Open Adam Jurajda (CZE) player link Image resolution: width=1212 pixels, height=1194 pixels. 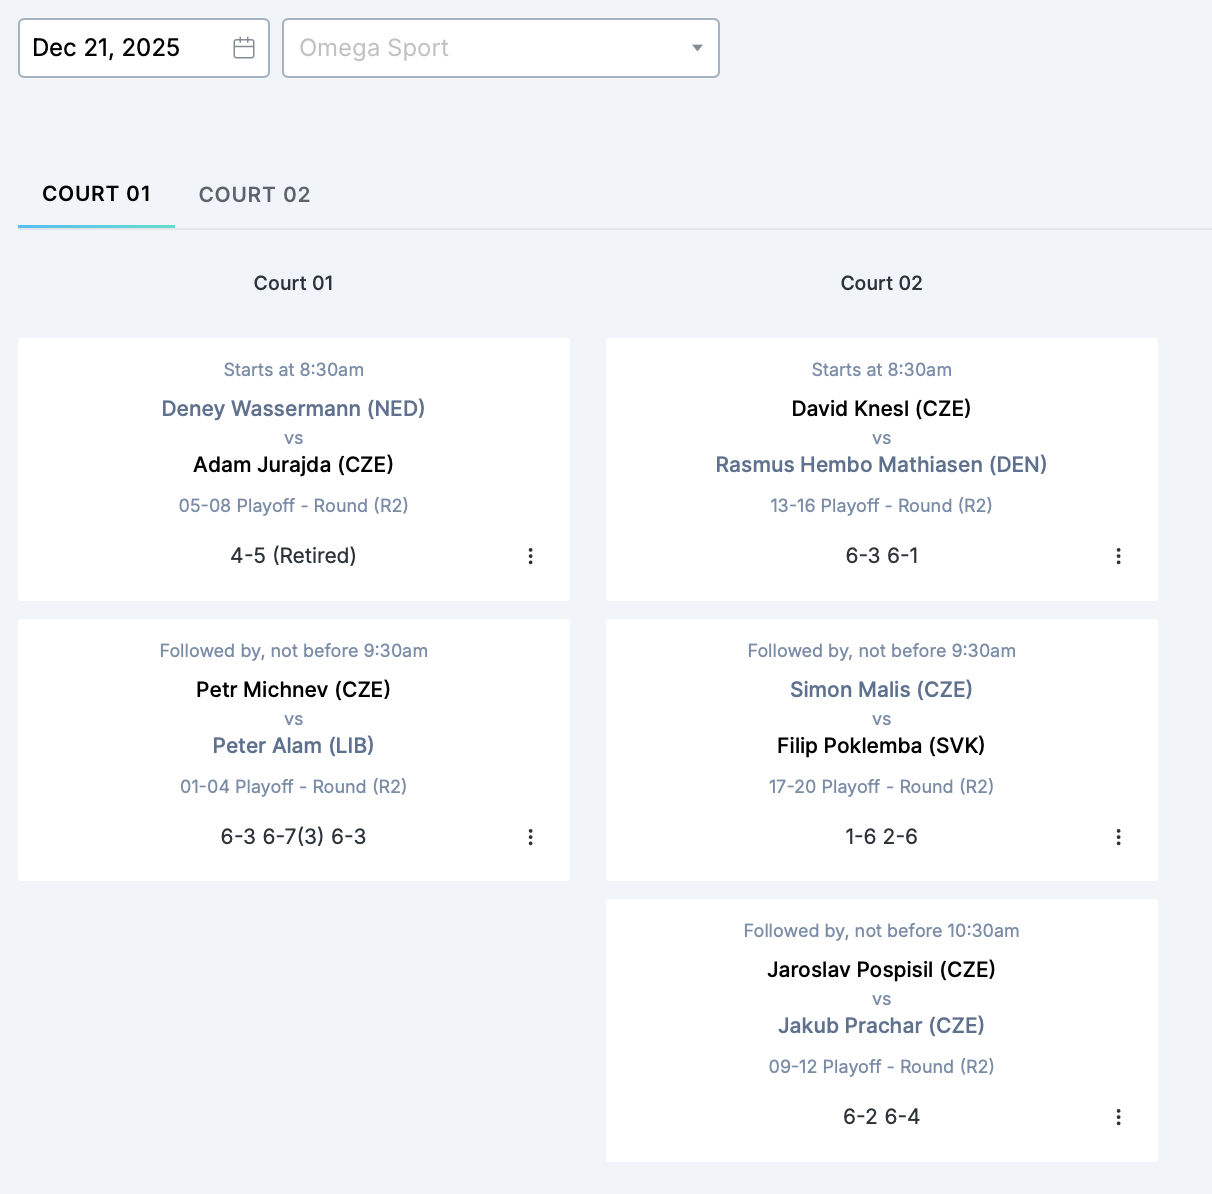[x=293, y=464]
